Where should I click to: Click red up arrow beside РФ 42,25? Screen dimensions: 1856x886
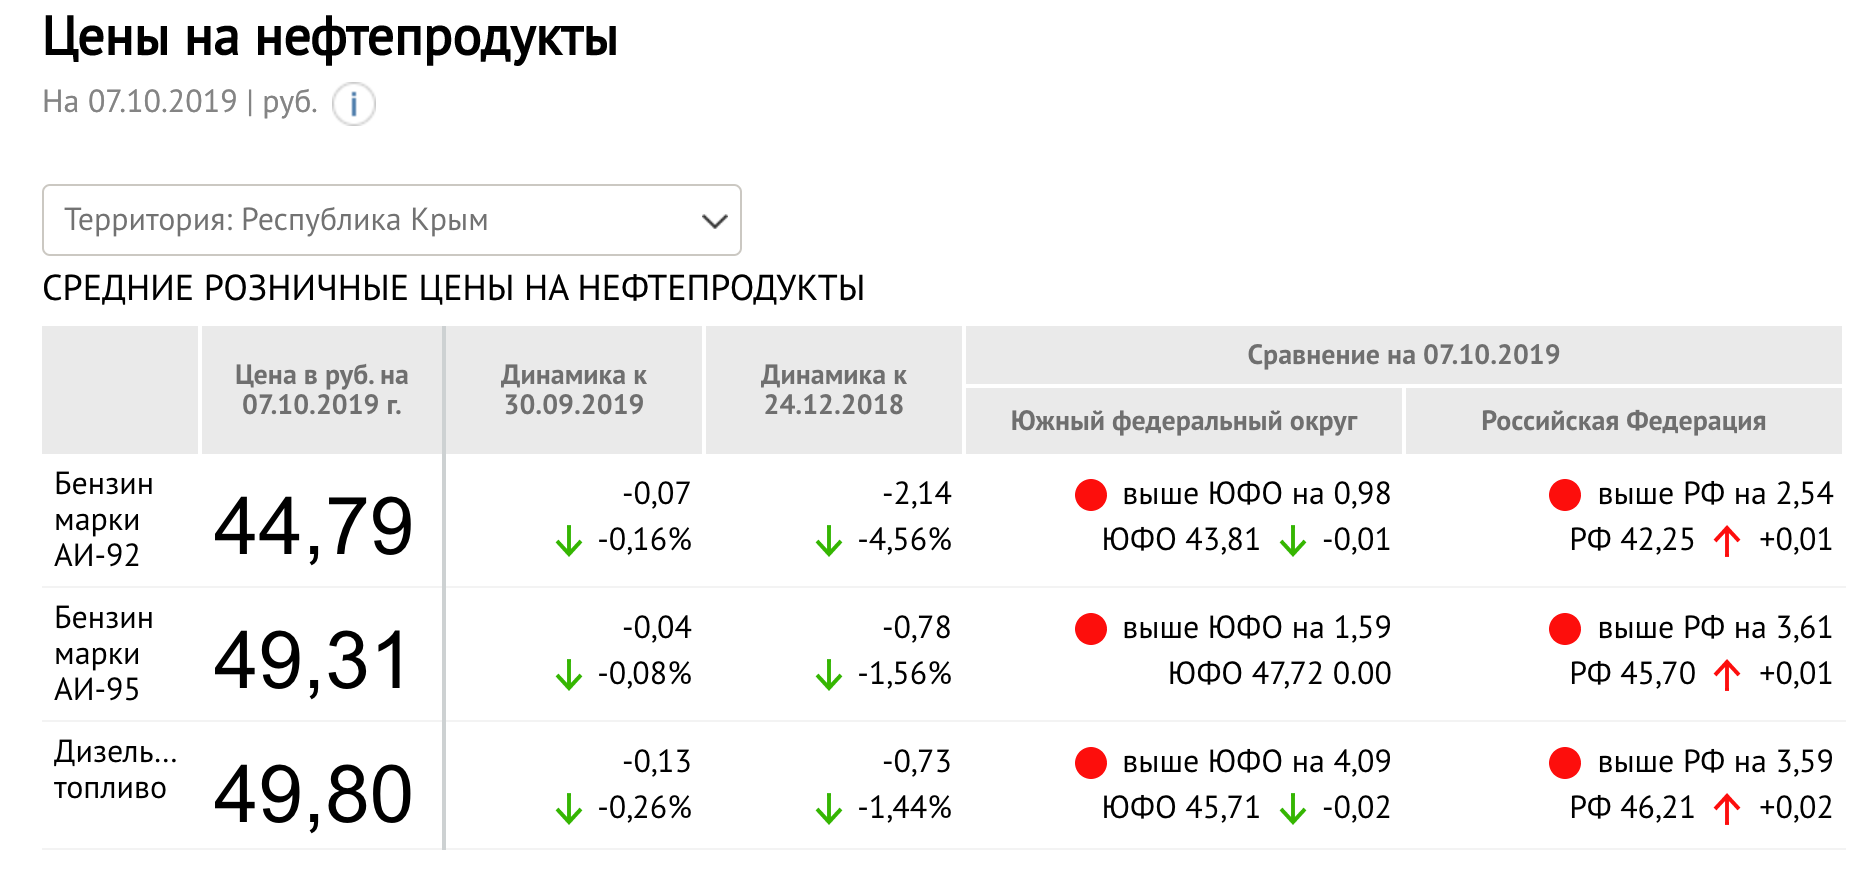[x=1727, y=541]
